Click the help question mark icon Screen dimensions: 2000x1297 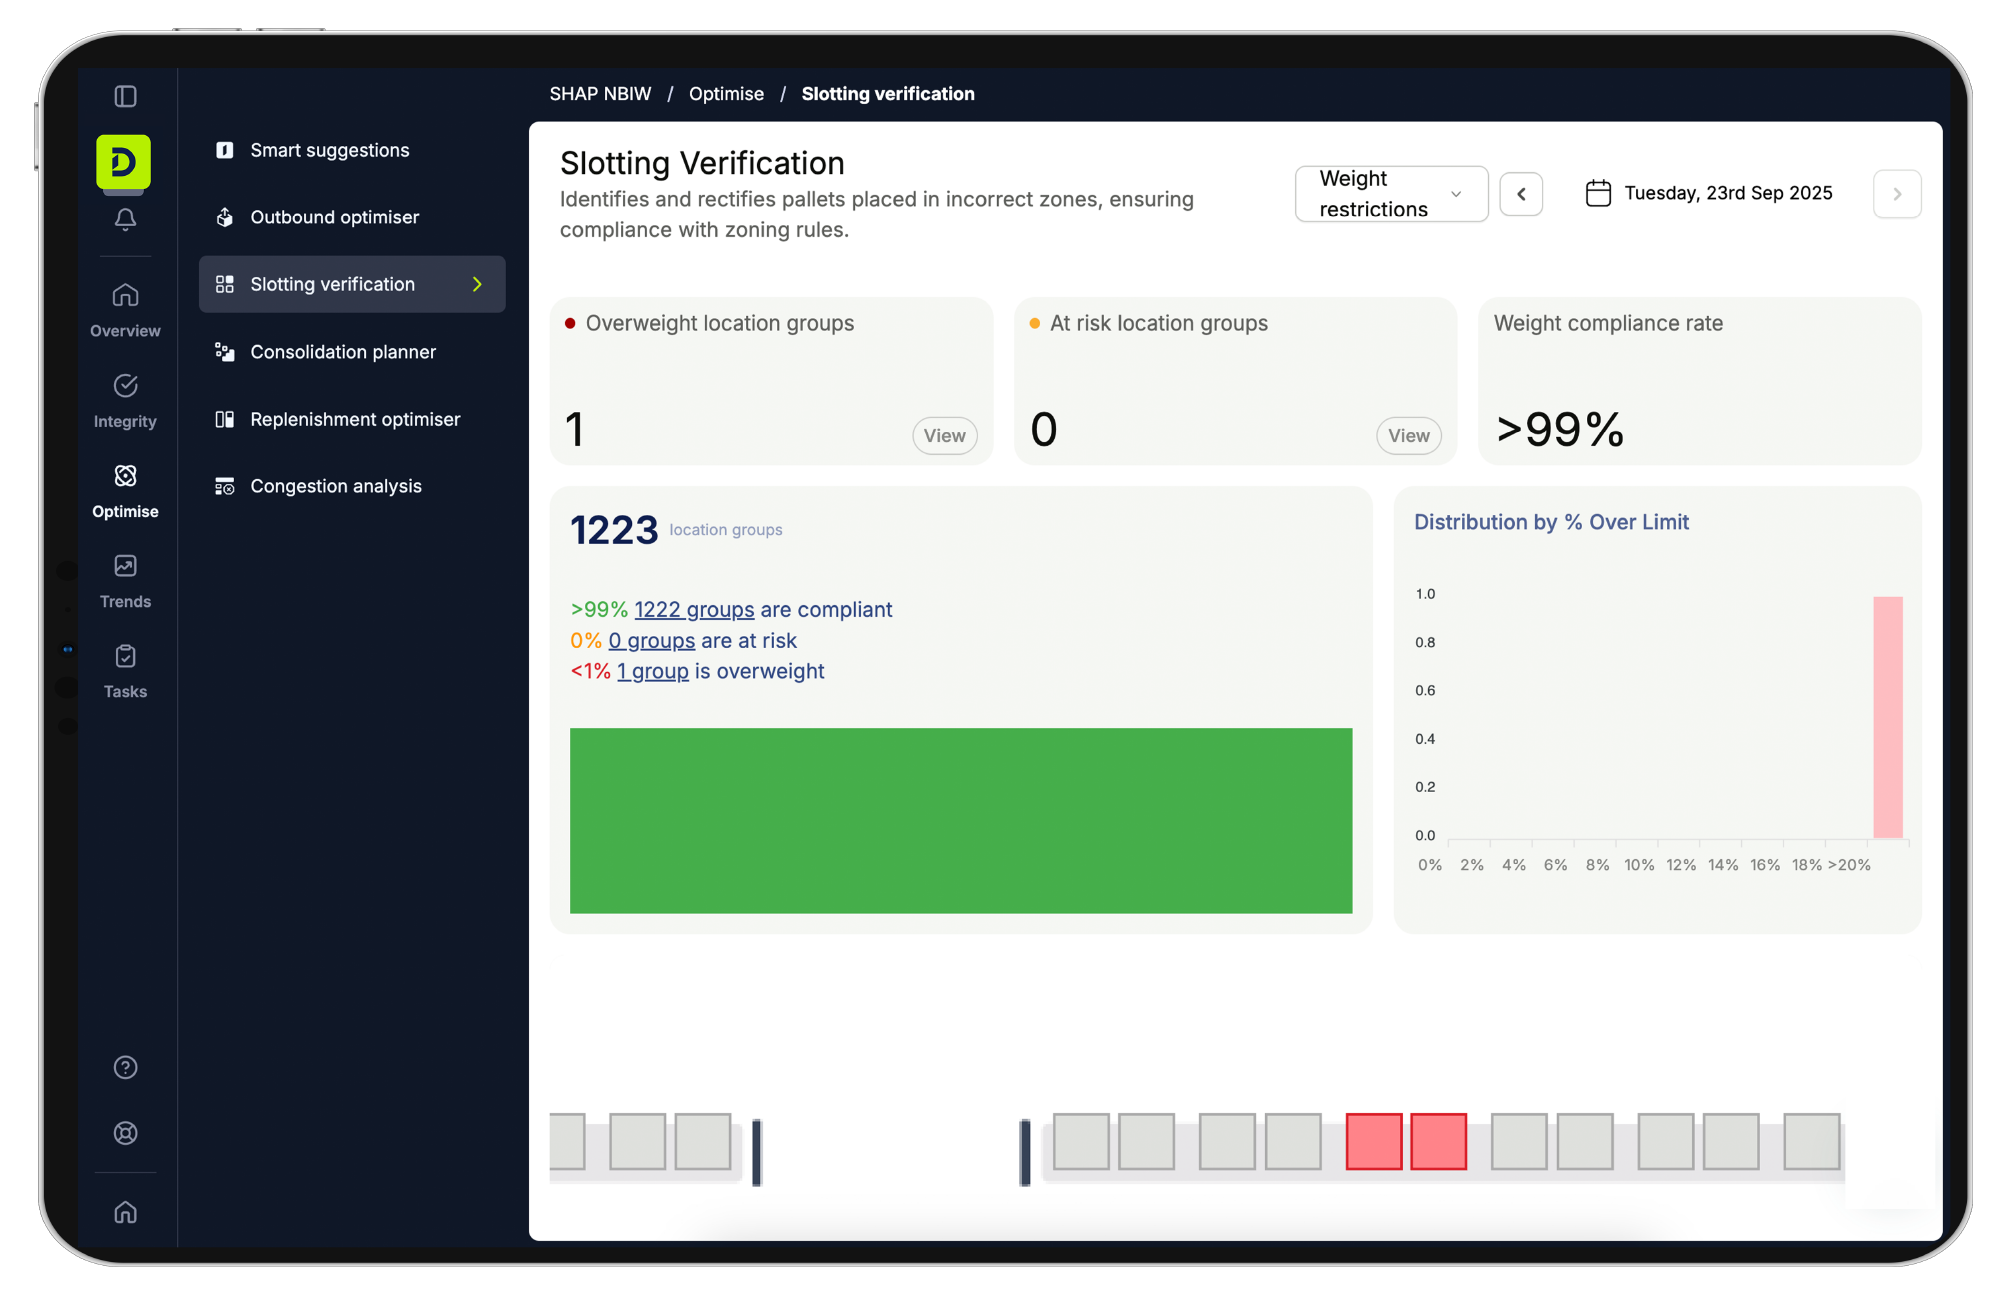pos(125,1067)
